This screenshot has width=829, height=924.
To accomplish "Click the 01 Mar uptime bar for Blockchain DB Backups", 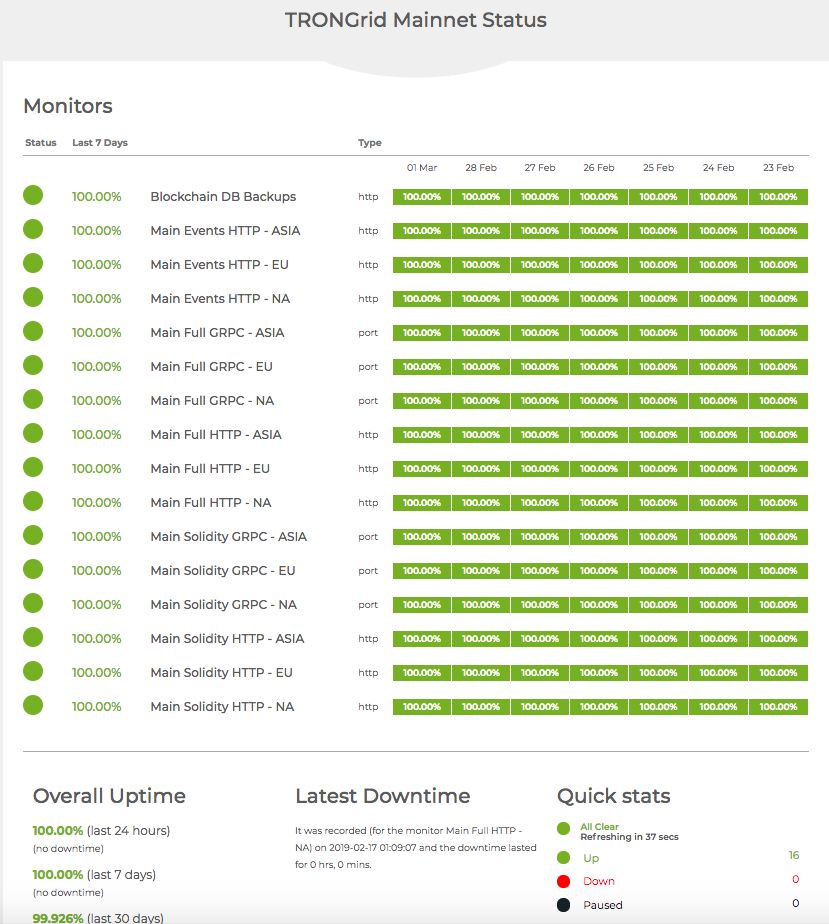I will coord(422,197).
